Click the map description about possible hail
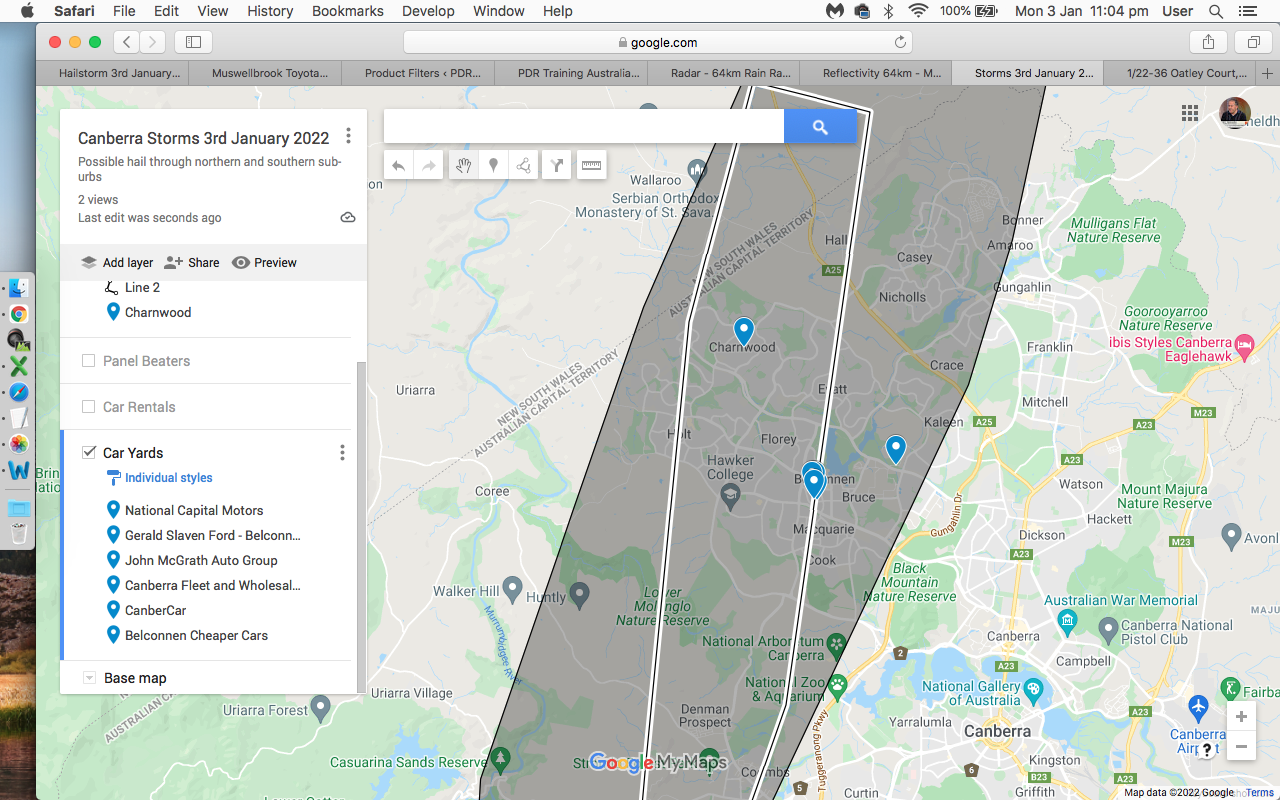This screenshot has width=1280, height=800. 209,169
